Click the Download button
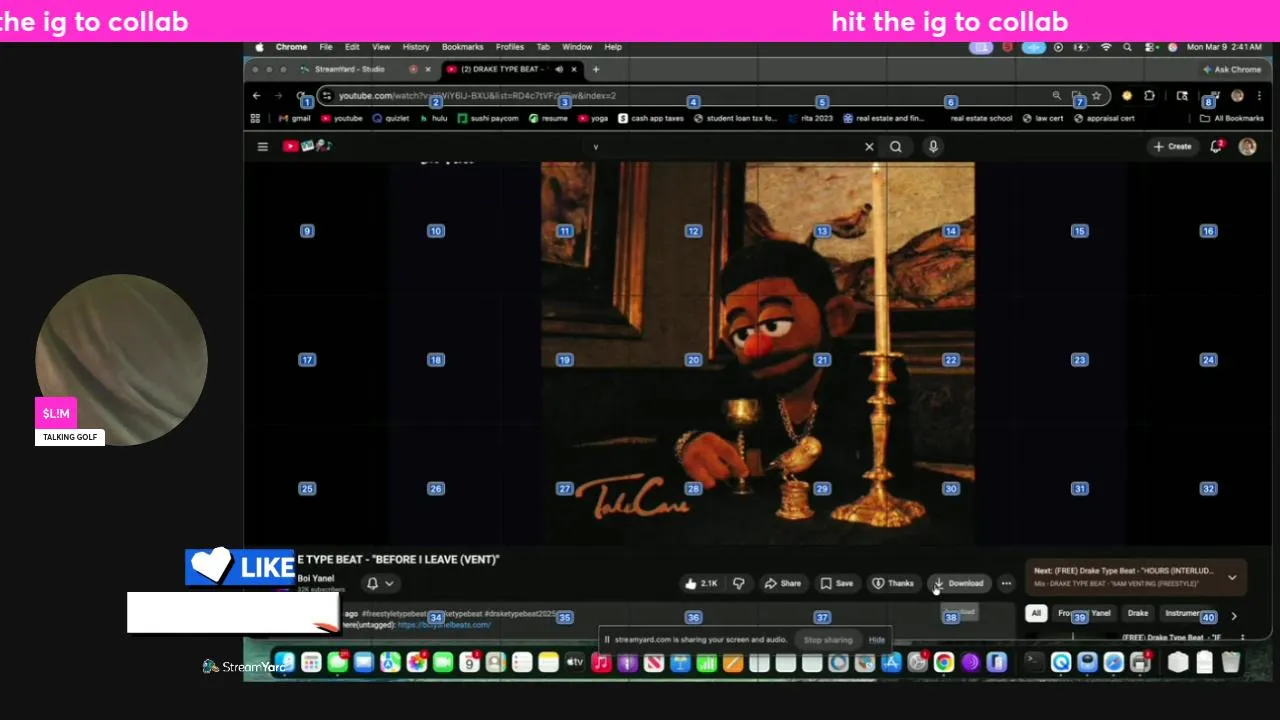1280x720 pixels. (x=958, y=583)
